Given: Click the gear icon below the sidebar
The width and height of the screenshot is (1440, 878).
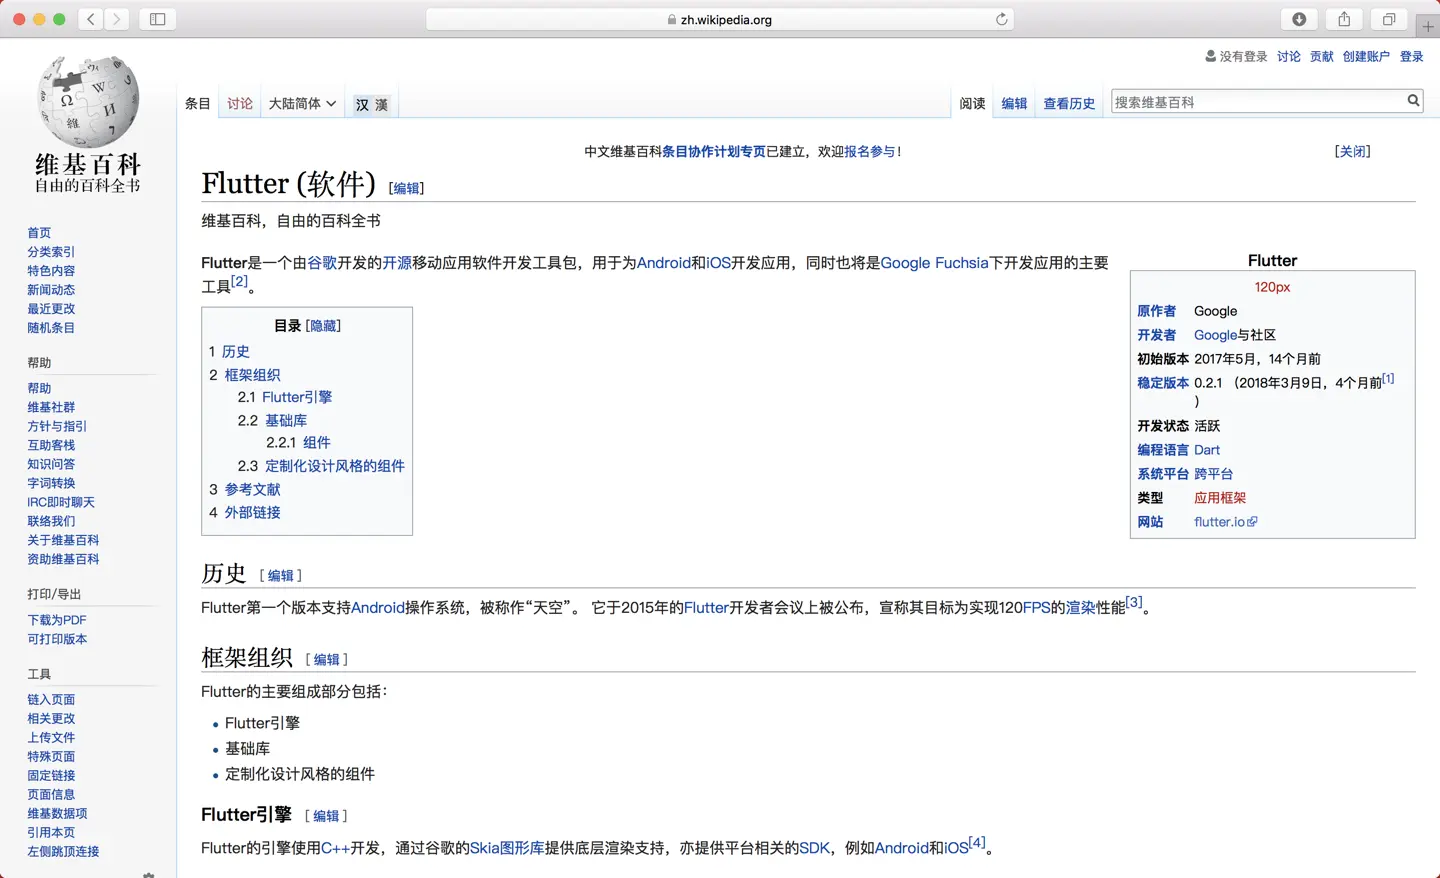Looking at the screenshot, I should point(148,873).
